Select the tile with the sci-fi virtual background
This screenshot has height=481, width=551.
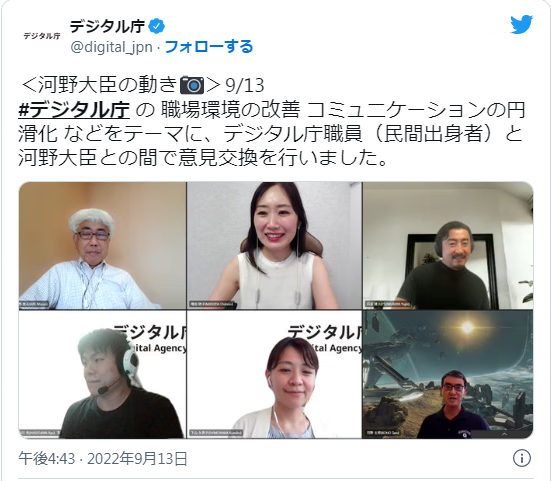coord(448,375)
